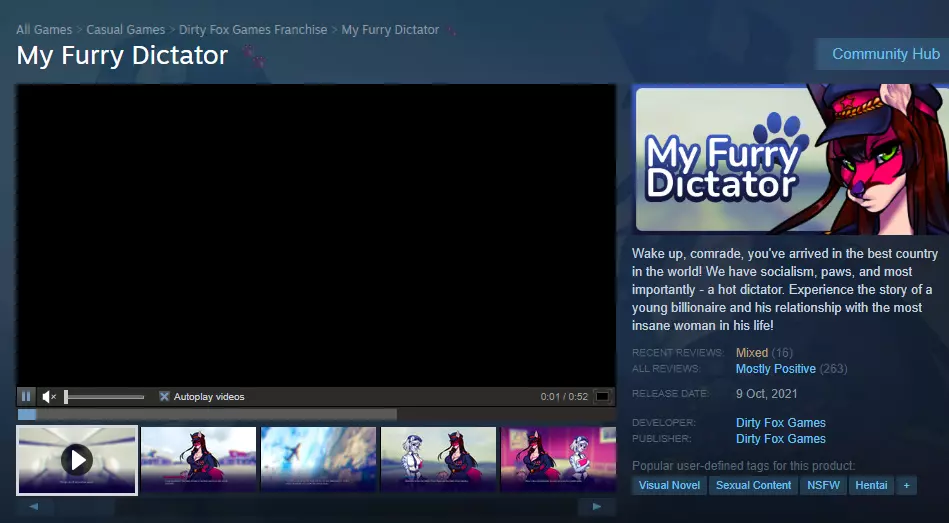
Task: Uncheck the Autoplay videos checkbox
Action: (164, 396)
